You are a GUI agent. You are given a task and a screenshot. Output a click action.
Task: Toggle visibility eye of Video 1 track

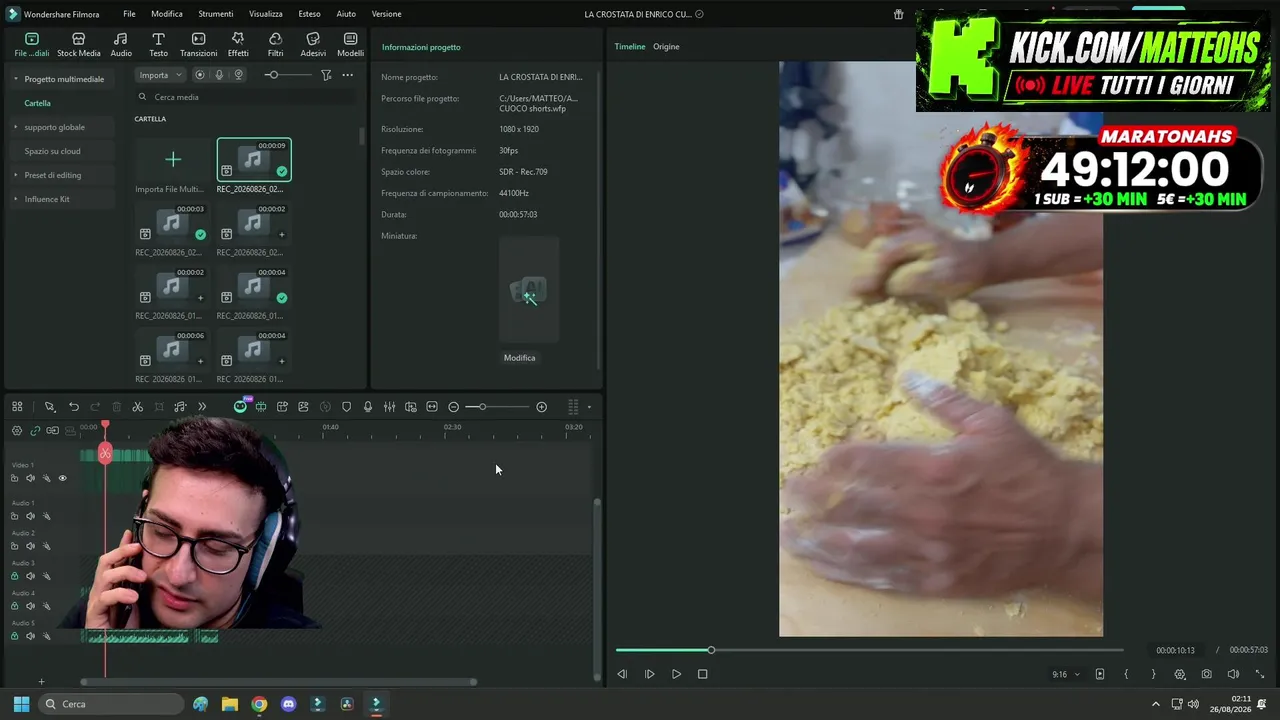[62, 478]
